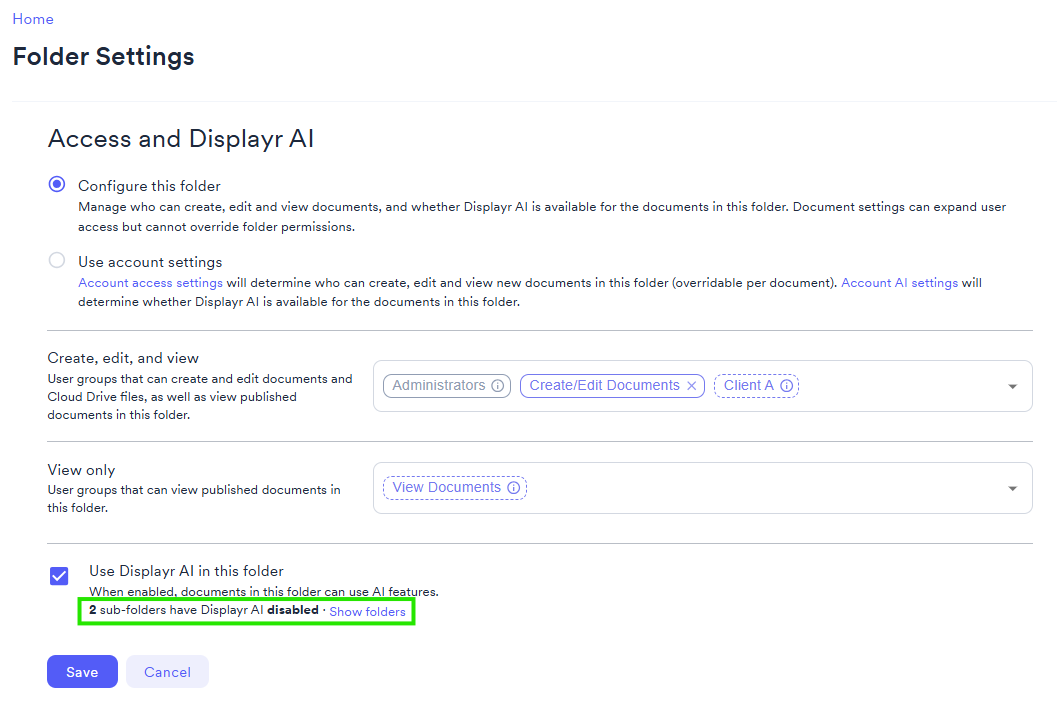Click inside the View only groups field
The width and height of the screenshot is (1057, 704).
click(x=702, y=488)
